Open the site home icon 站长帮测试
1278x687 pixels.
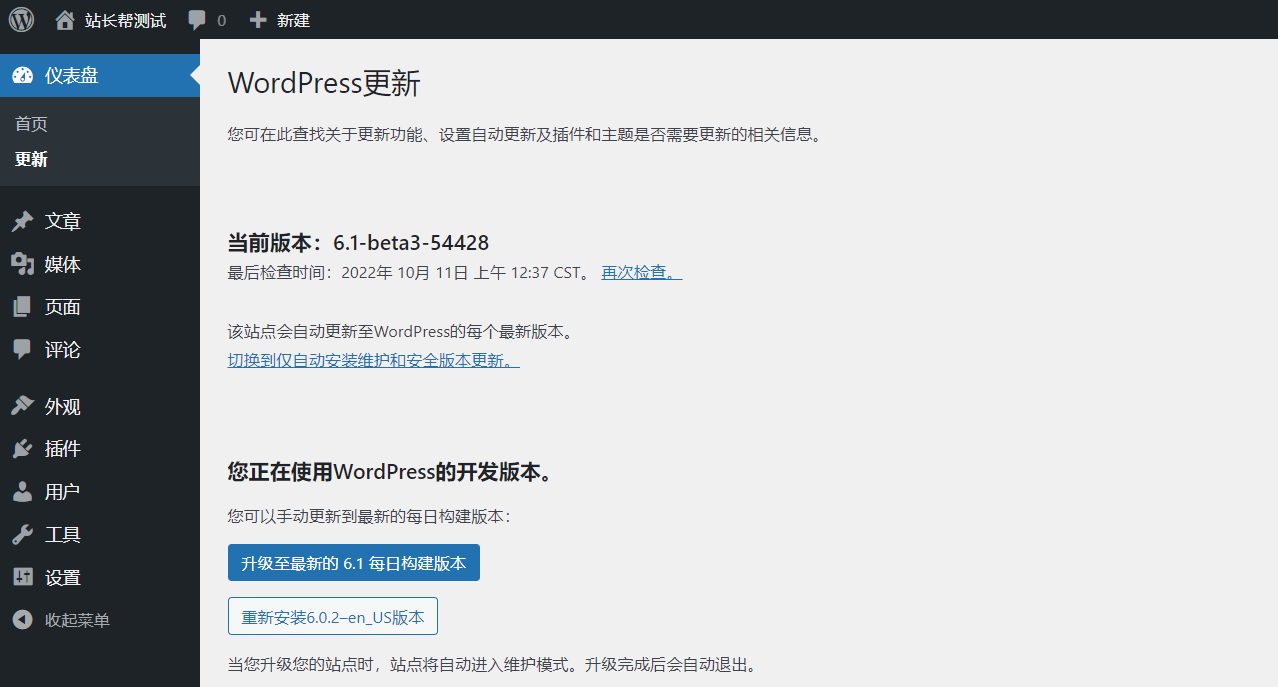65,20
